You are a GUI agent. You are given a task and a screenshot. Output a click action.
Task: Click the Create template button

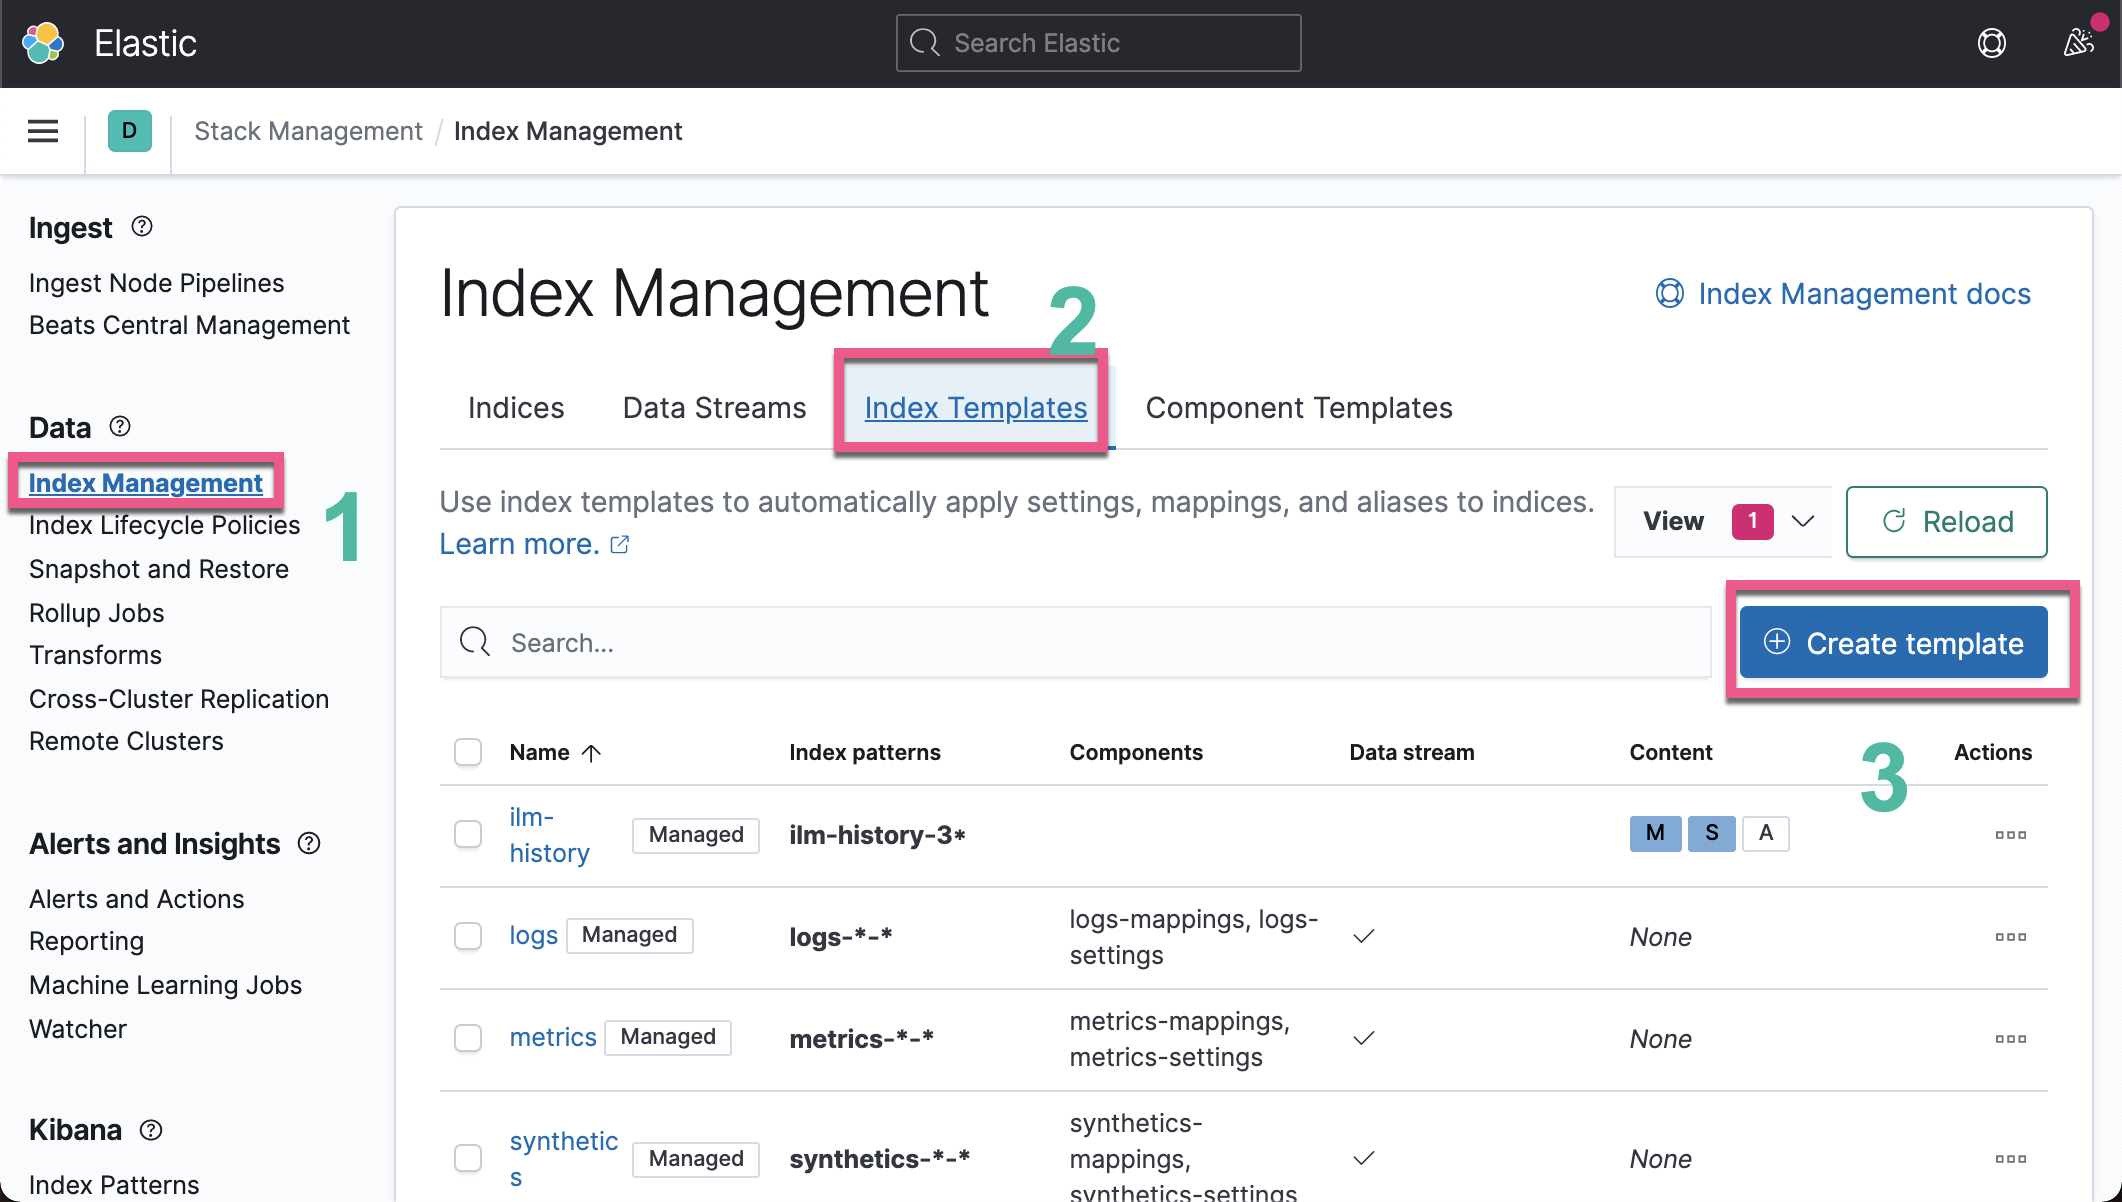1893,643
